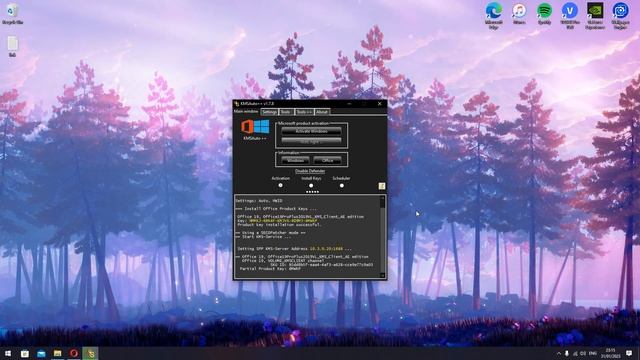Viewport: 640px width, 360px height.
Task: Show Windows information
Action: point(296,161)
